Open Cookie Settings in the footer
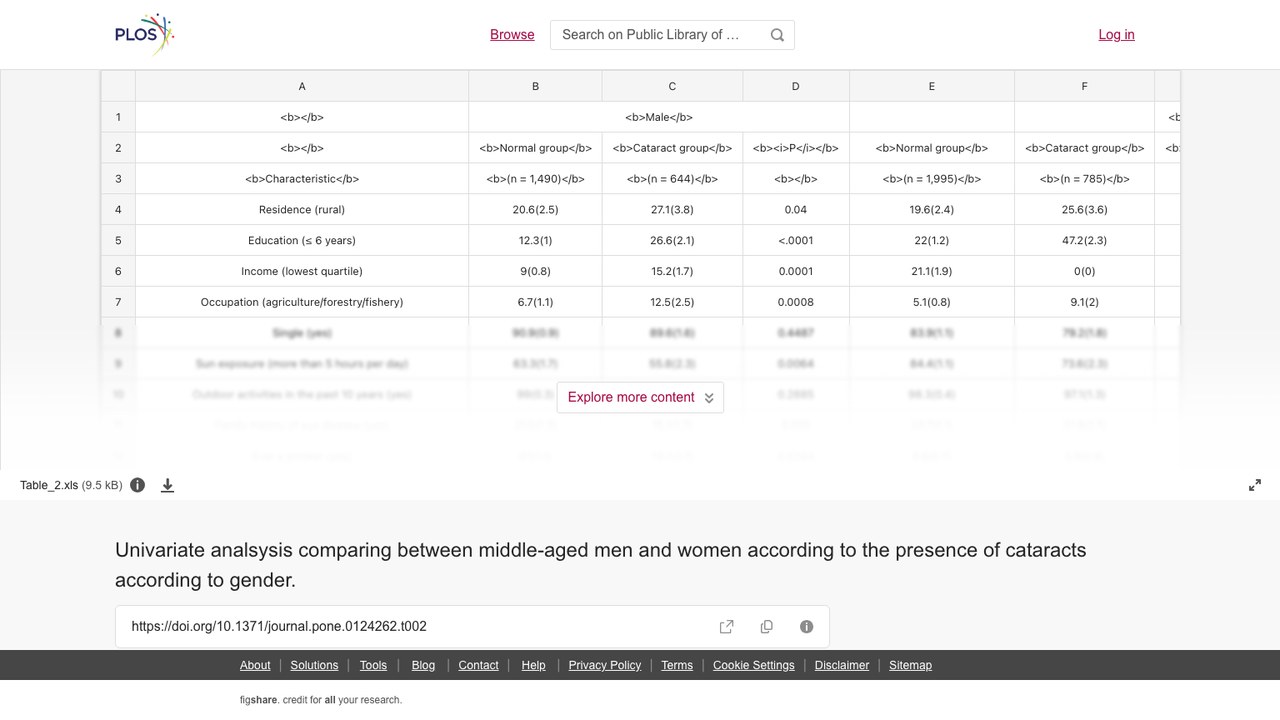The height and width of the screenshot is (720, 1280). pos(754,665)
